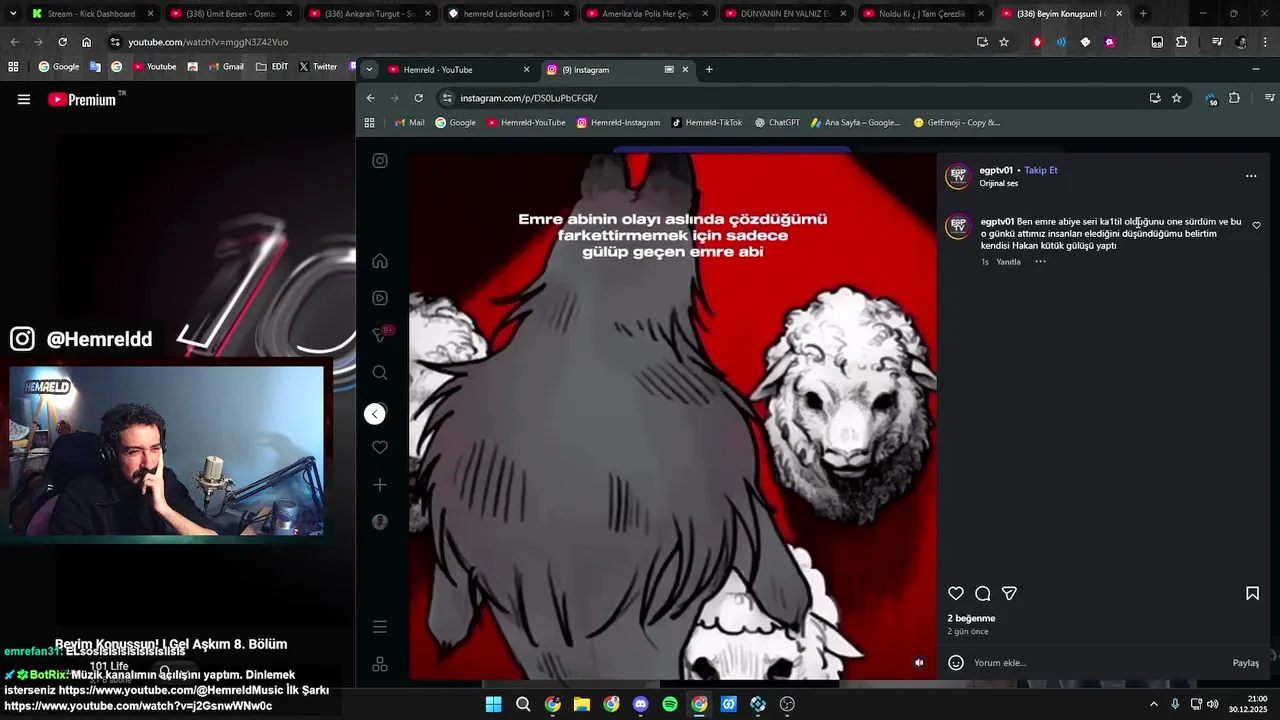Screen dimensions: 1280x720
Task: Show hidden system tray icons chevron
Action: [1153, 704]
